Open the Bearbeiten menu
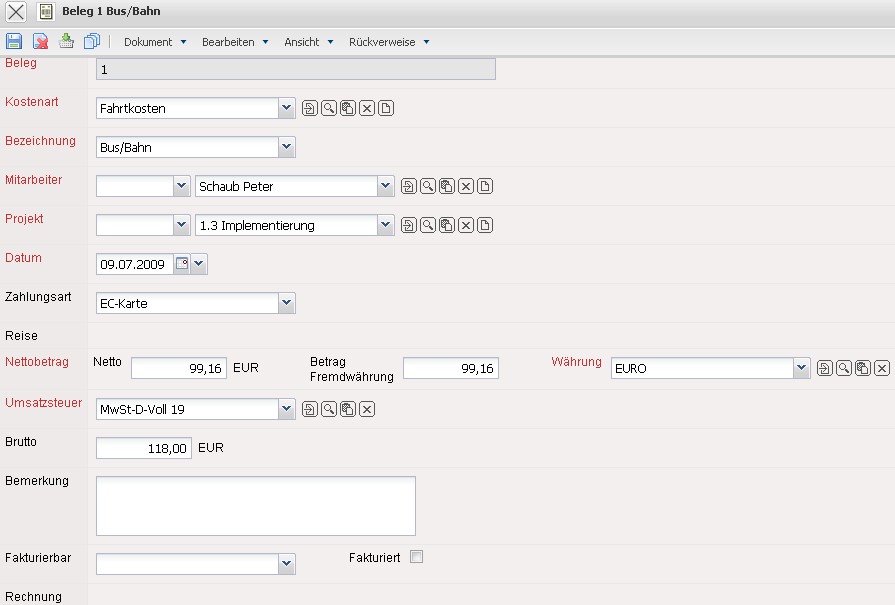This screenshot has width=895, height=605. 234,42
